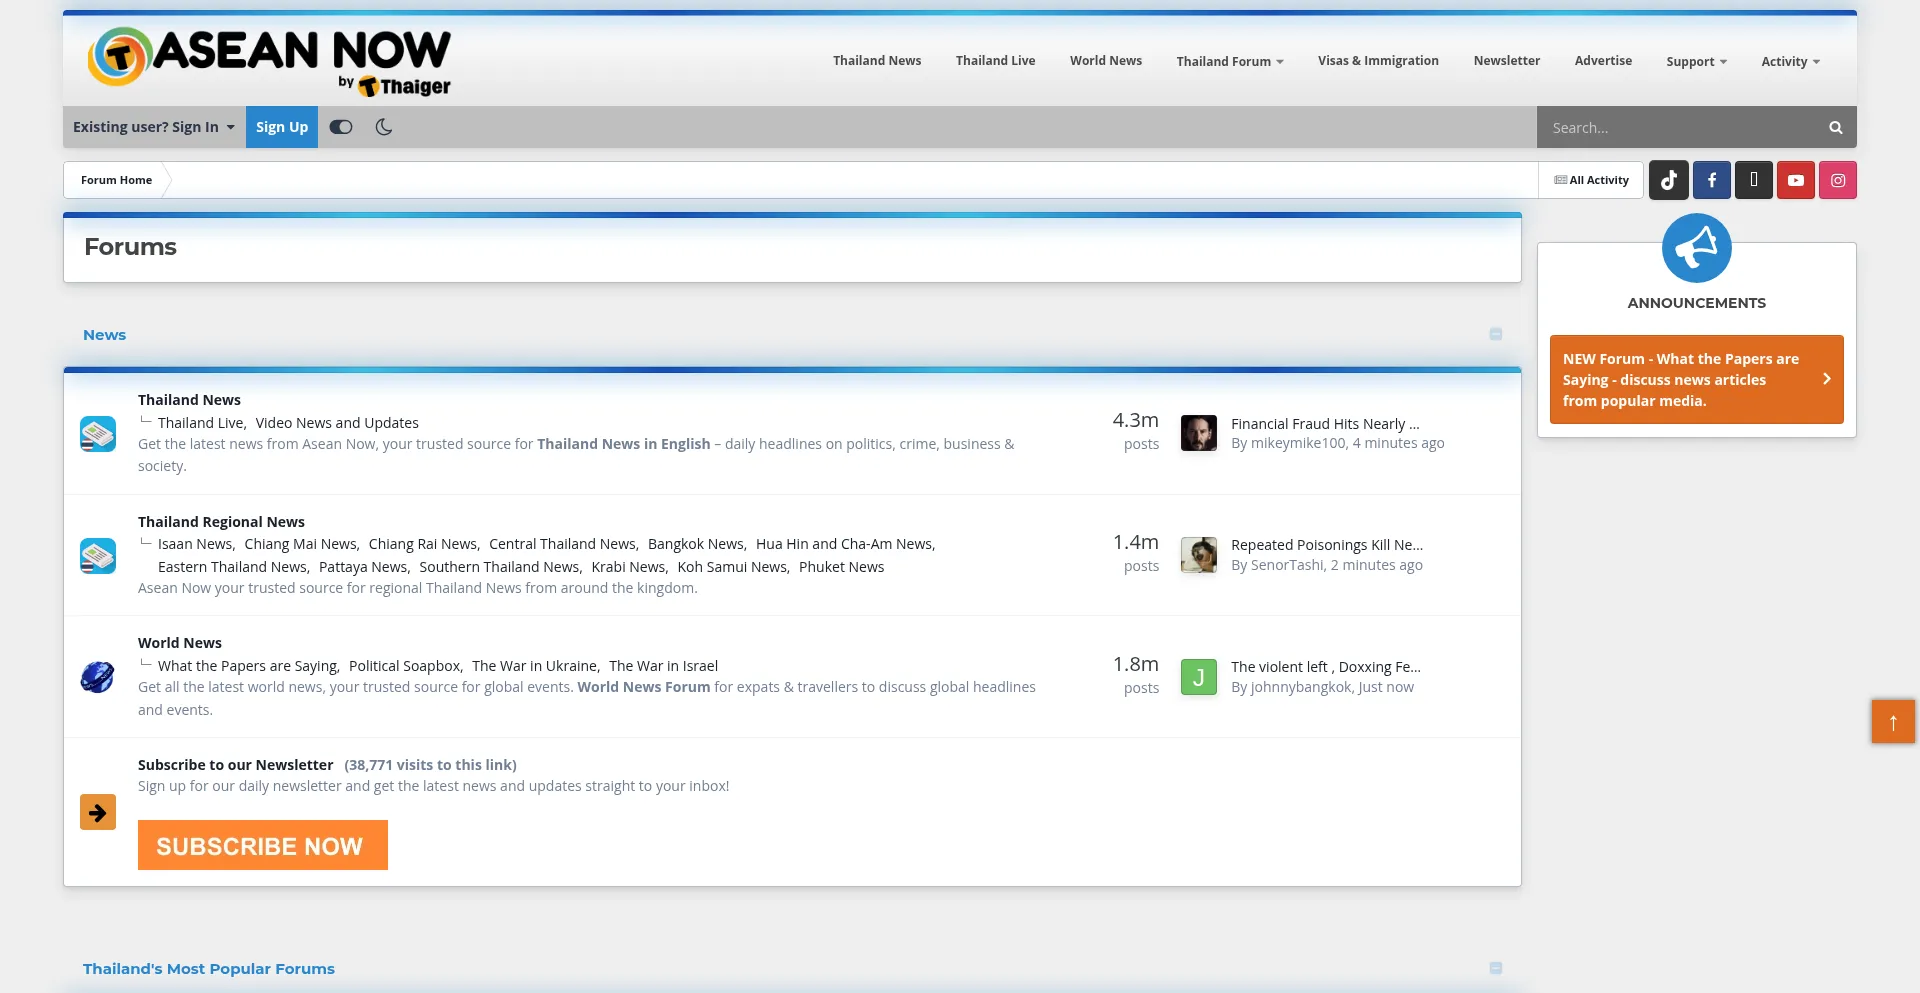Click the Thailand News forum icon
Image resolution: width=1920 pixels, height=993 pixels.
[x=98, y=434]
